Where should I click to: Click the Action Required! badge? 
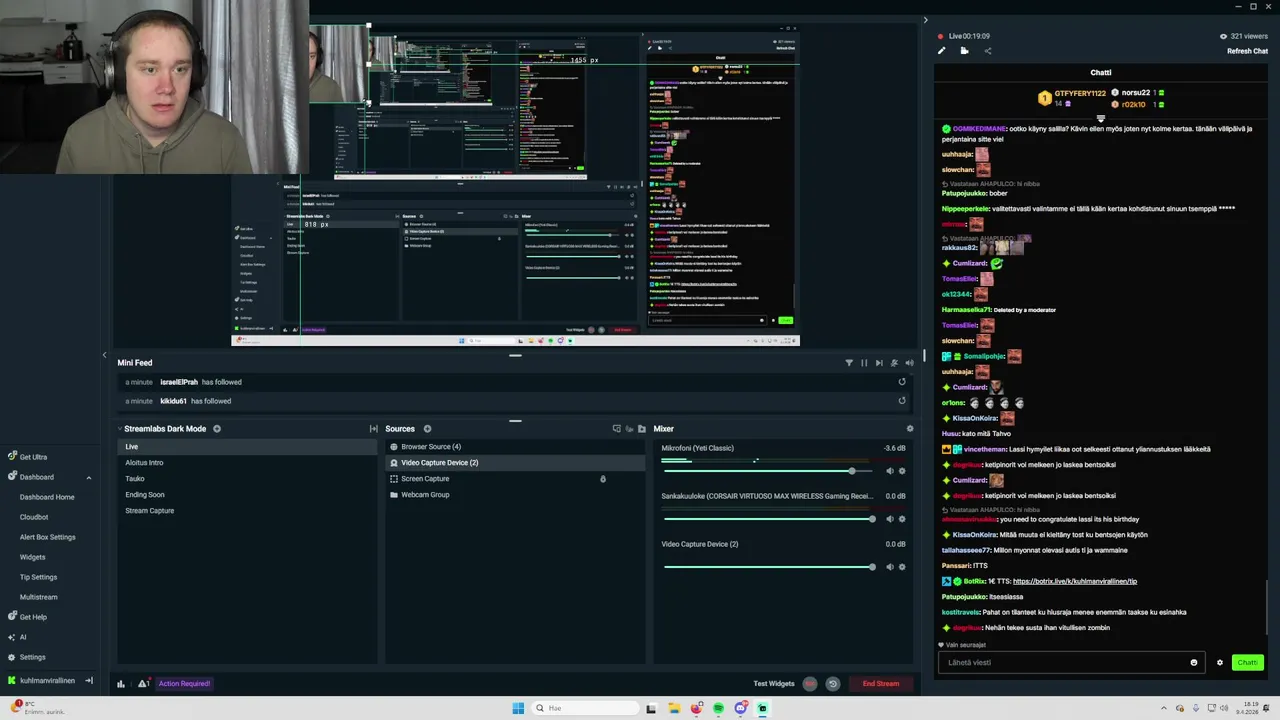click(x=184, y=684)
